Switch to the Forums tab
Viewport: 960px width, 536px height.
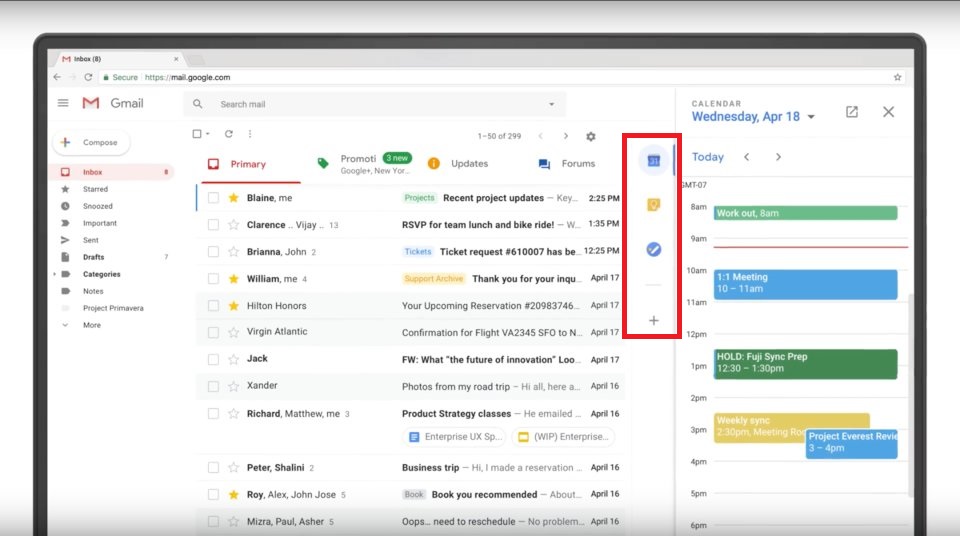567,164
